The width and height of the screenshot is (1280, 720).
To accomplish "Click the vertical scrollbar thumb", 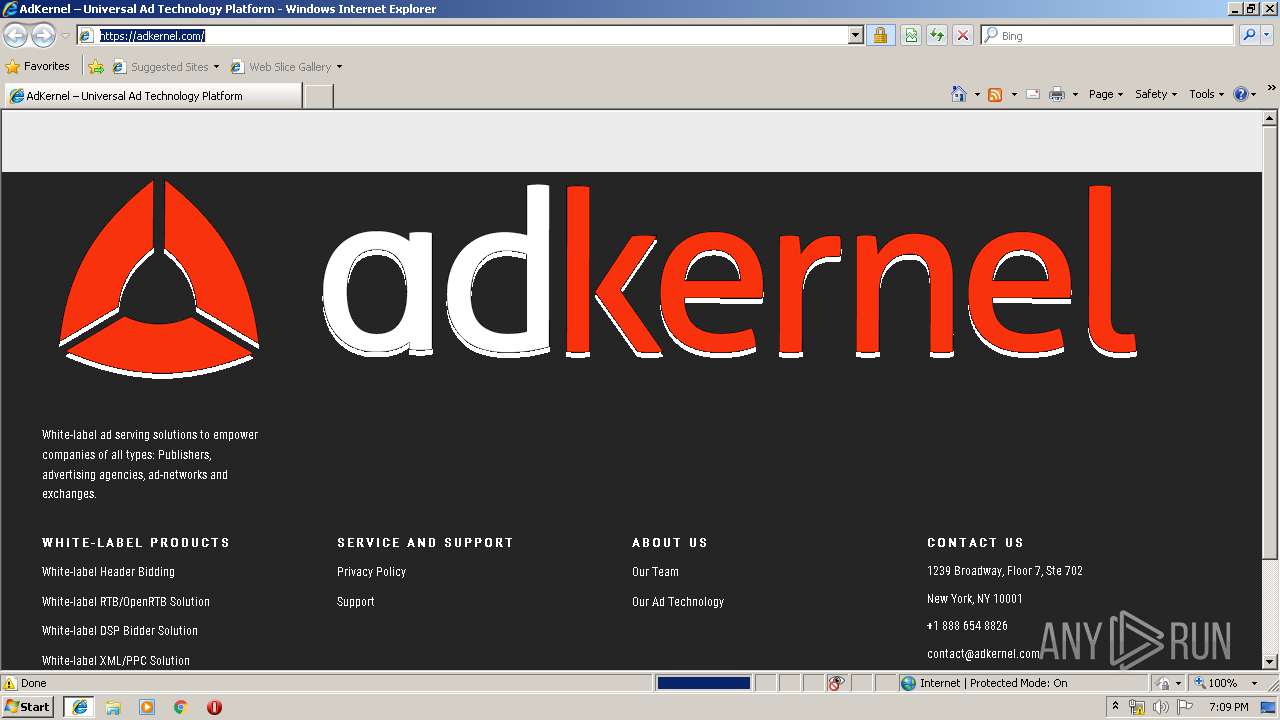I will pyautogui.click(x=1270, y=341).
